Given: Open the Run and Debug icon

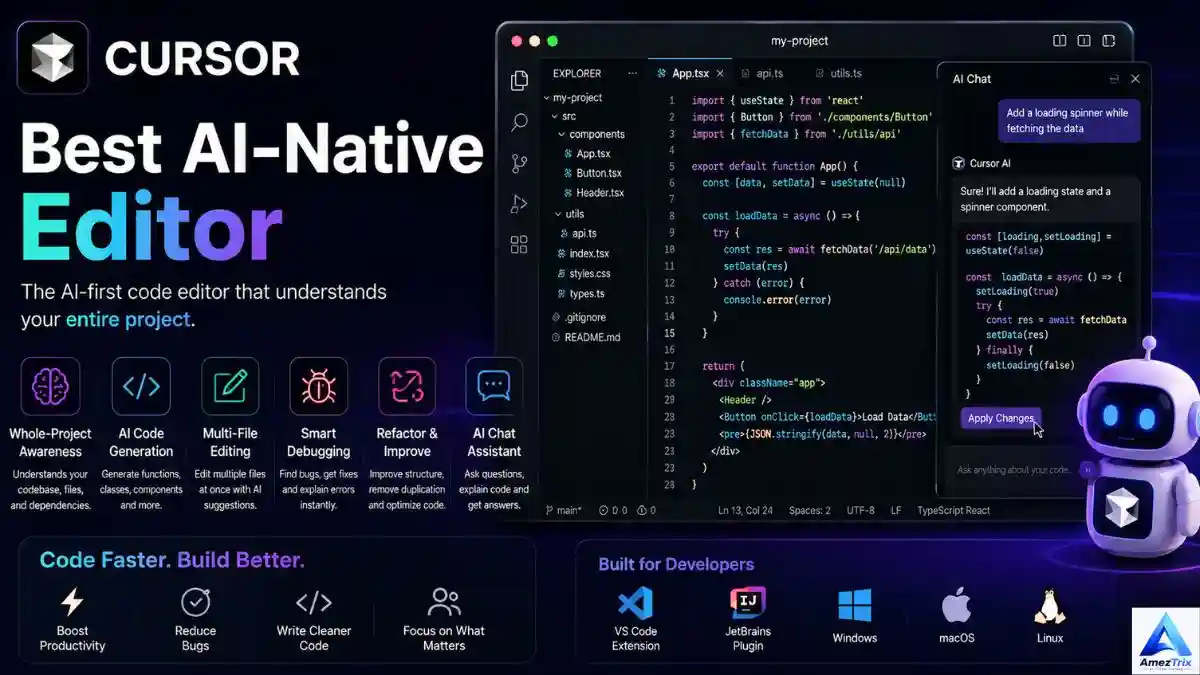Looking at the screenshot, I should click(x=519, y=203).
